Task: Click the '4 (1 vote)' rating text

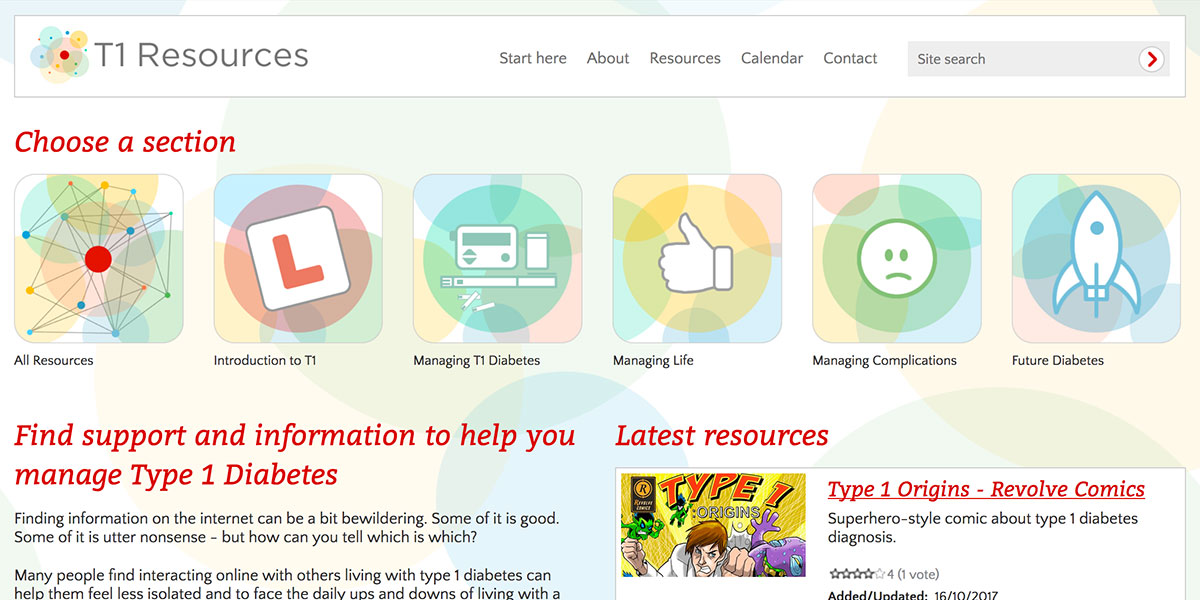Action: coord(914,574)
